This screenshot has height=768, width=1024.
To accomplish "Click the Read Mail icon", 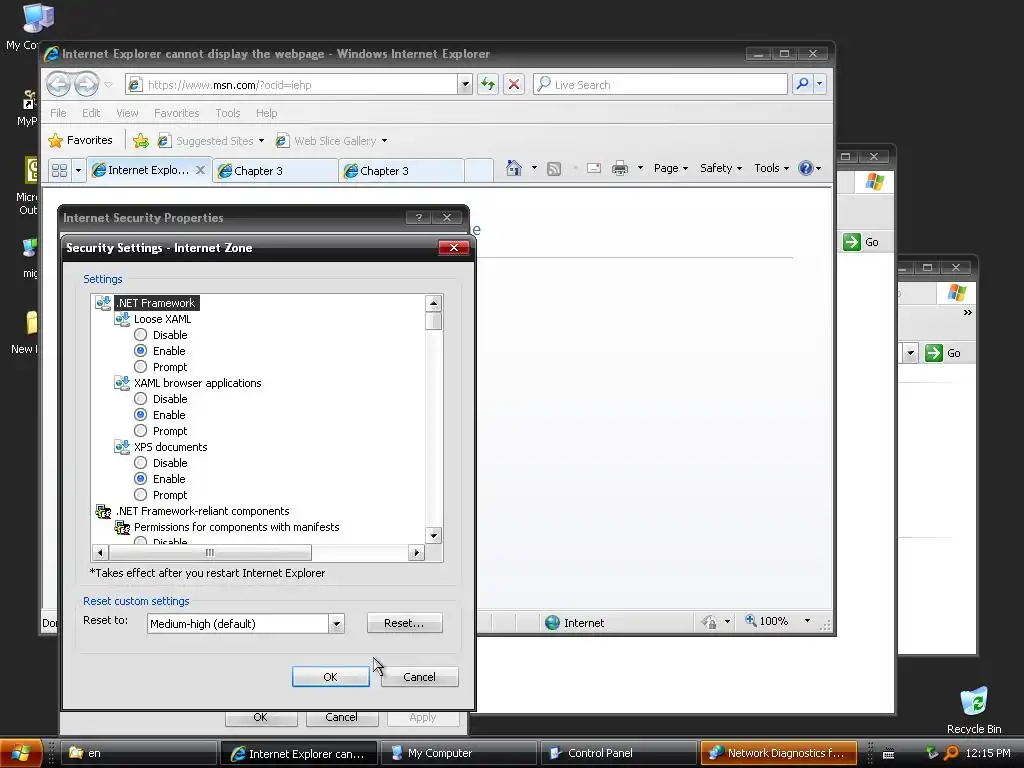I will click(594, 168).
